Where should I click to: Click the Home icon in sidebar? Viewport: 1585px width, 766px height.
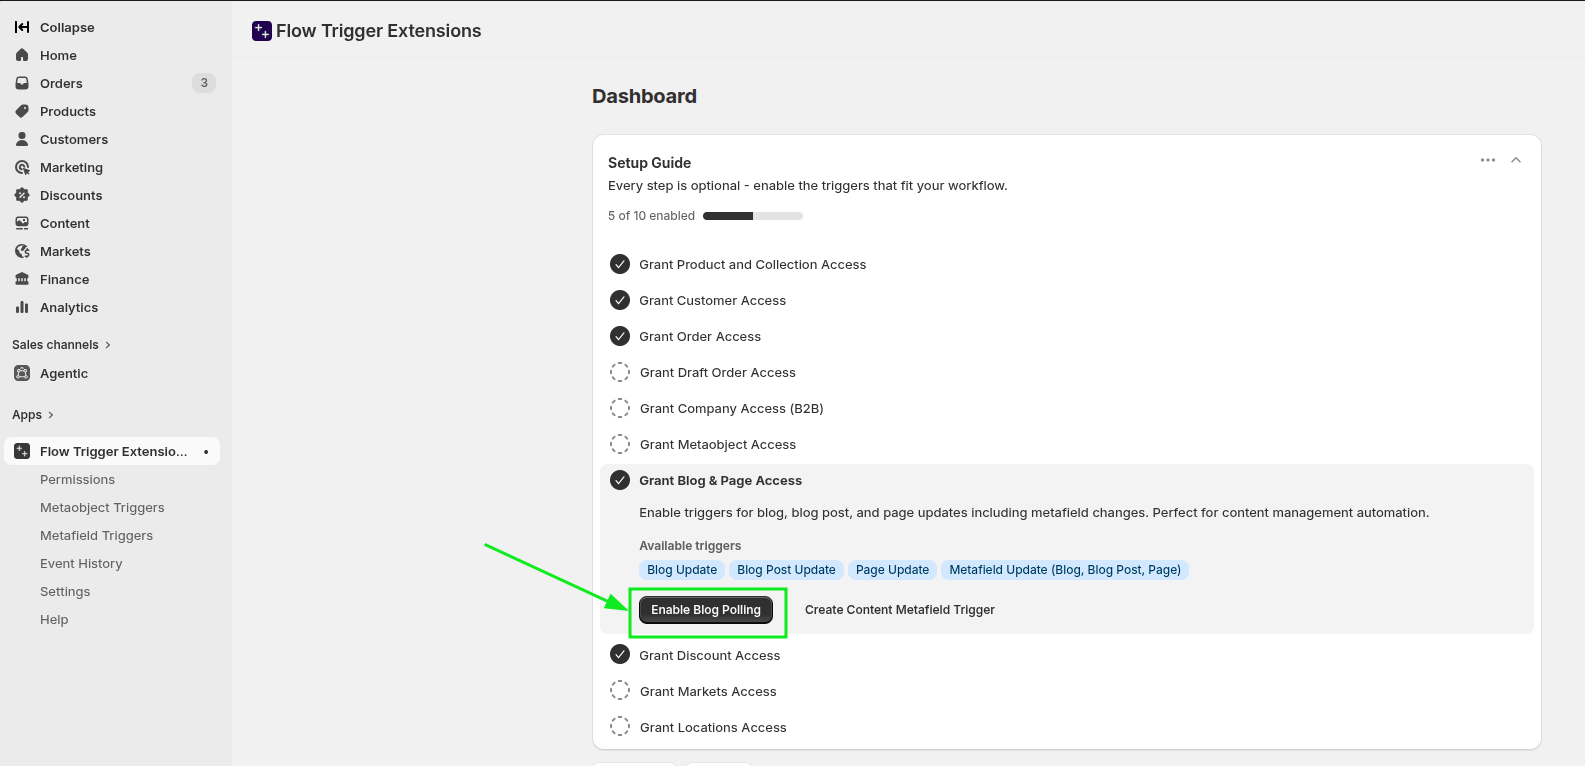pos(22,55)
